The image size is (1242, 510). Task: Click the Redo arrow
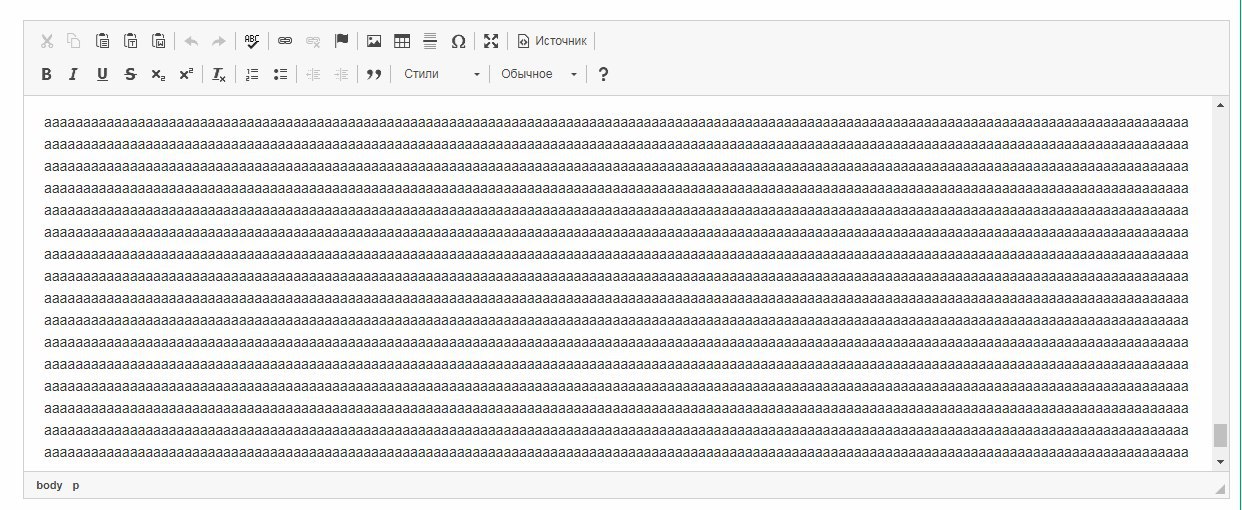(219, 41)
